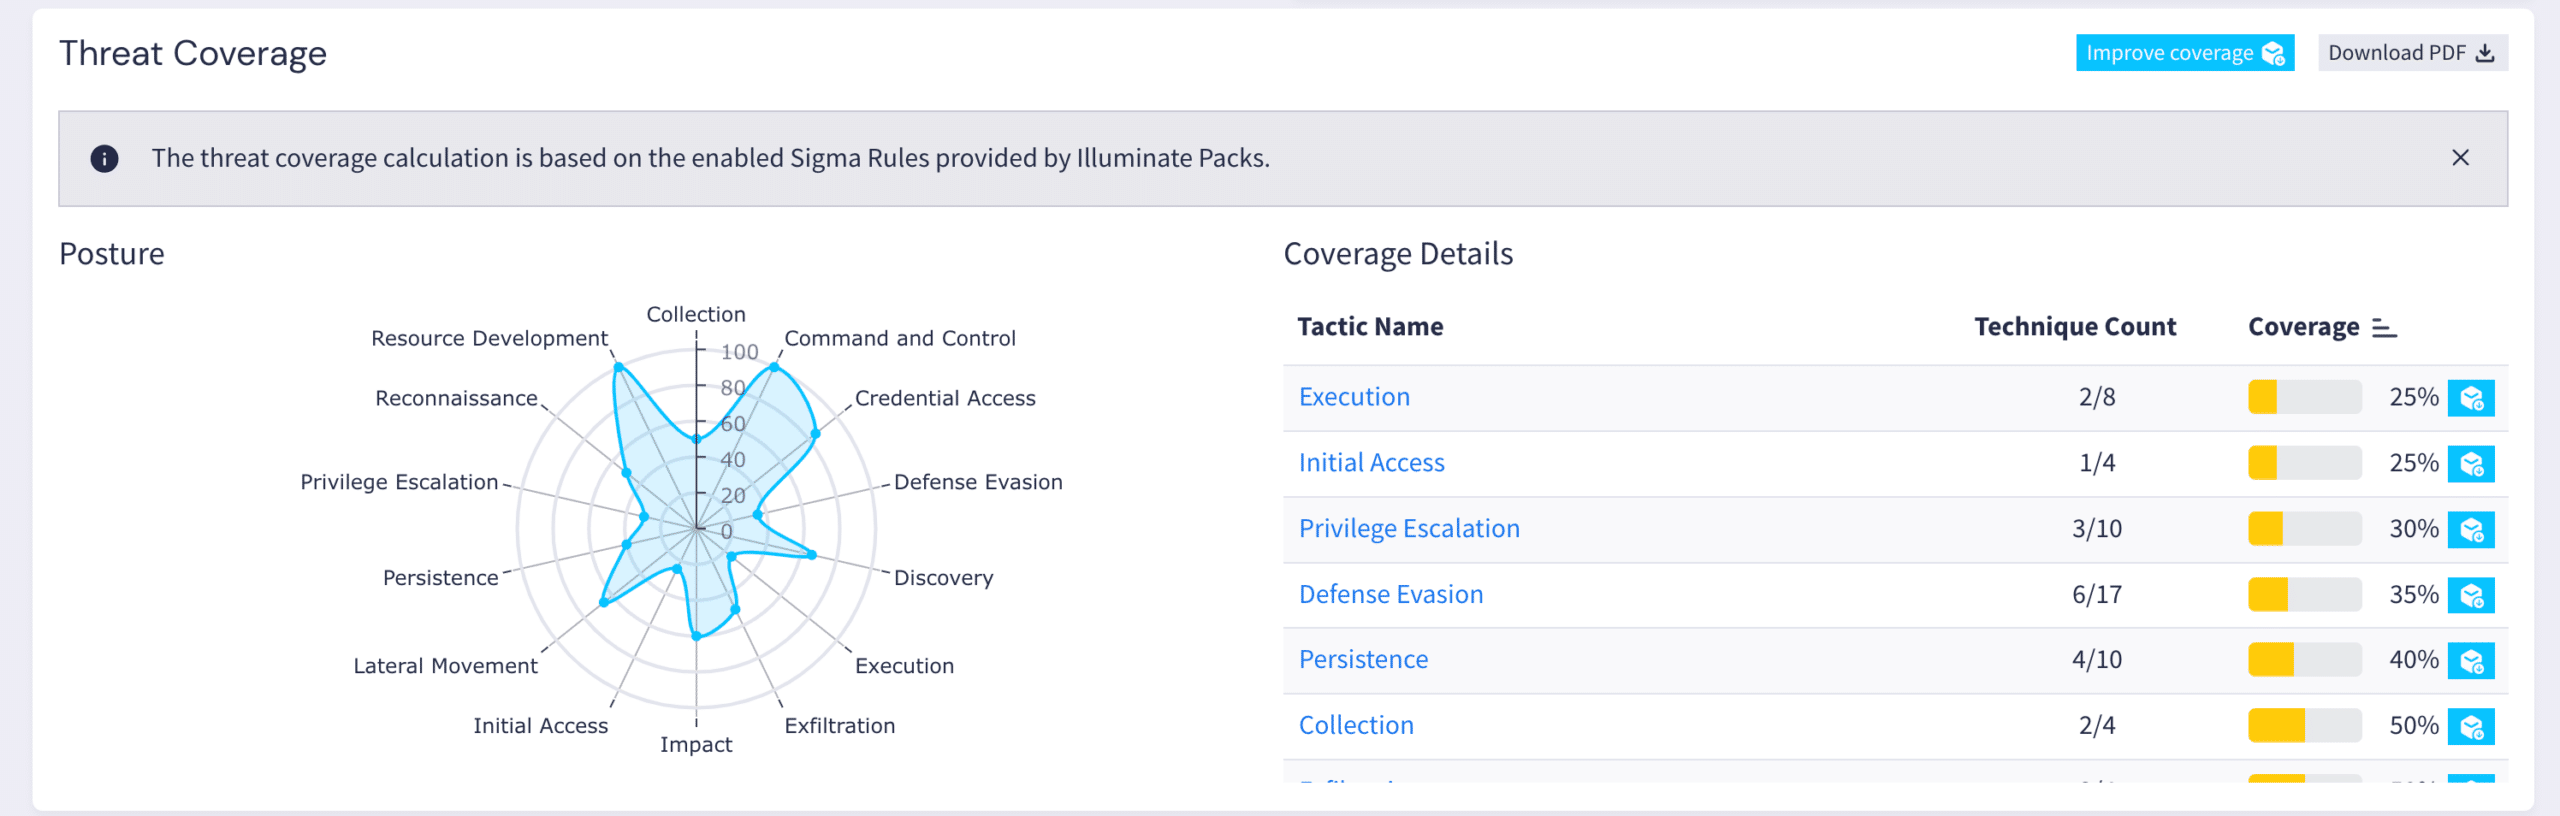Click the improve coverage icon for Defense Evasion
The image size is (2560, 816).
pos(2470,596)
